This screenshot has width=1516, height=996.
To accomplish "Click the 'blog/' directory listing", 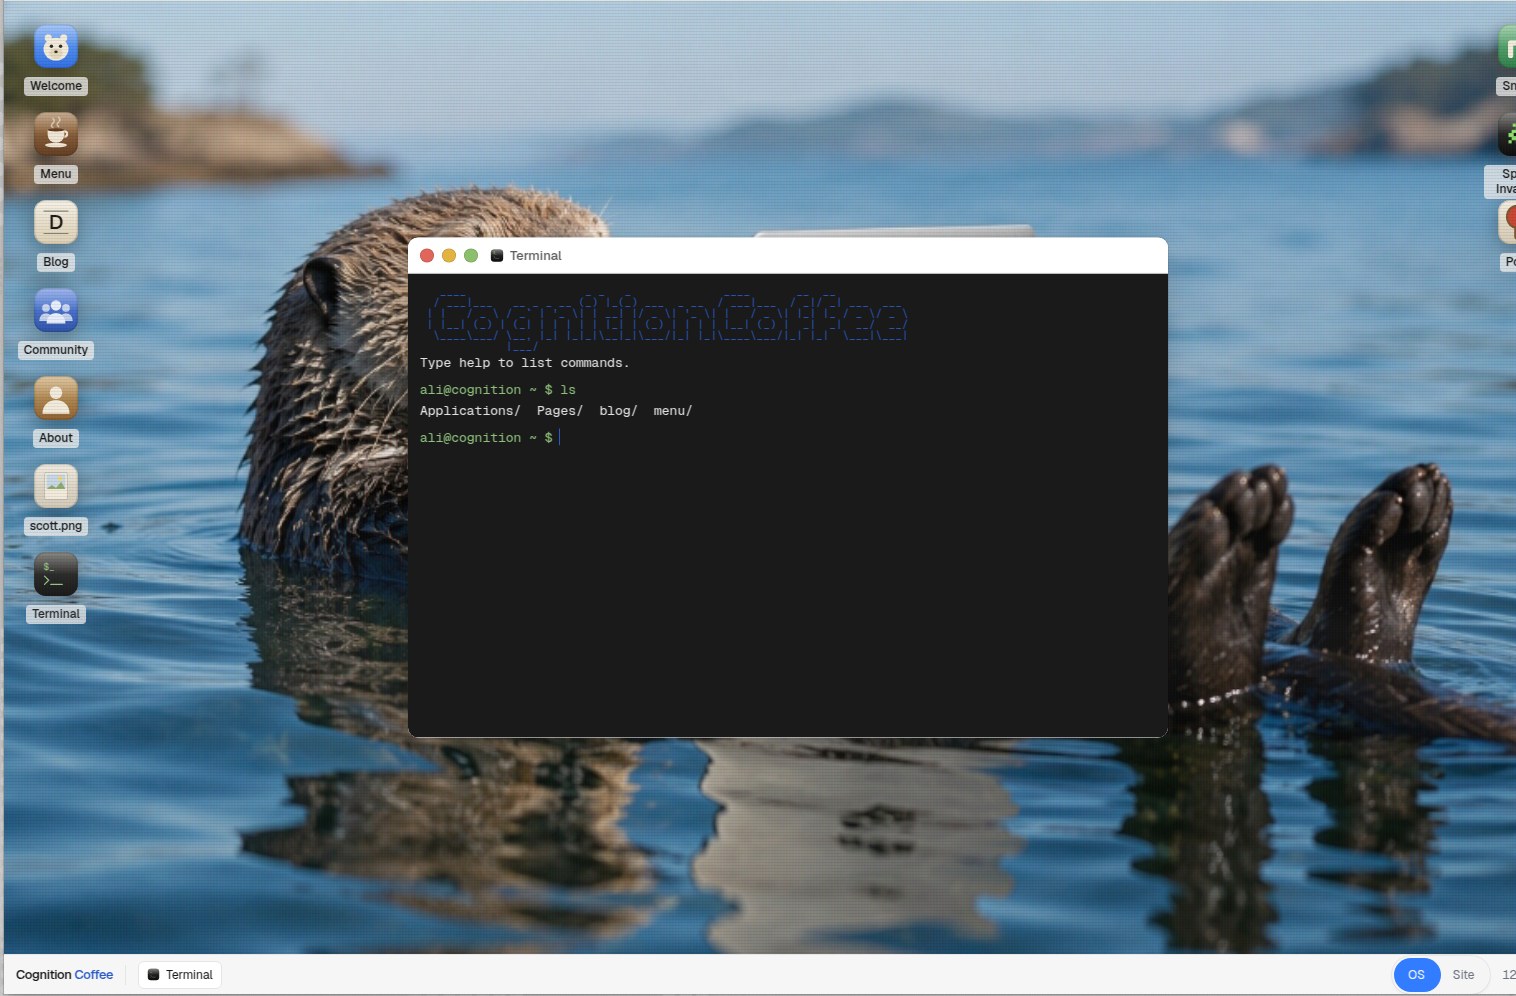I will 618,411.
